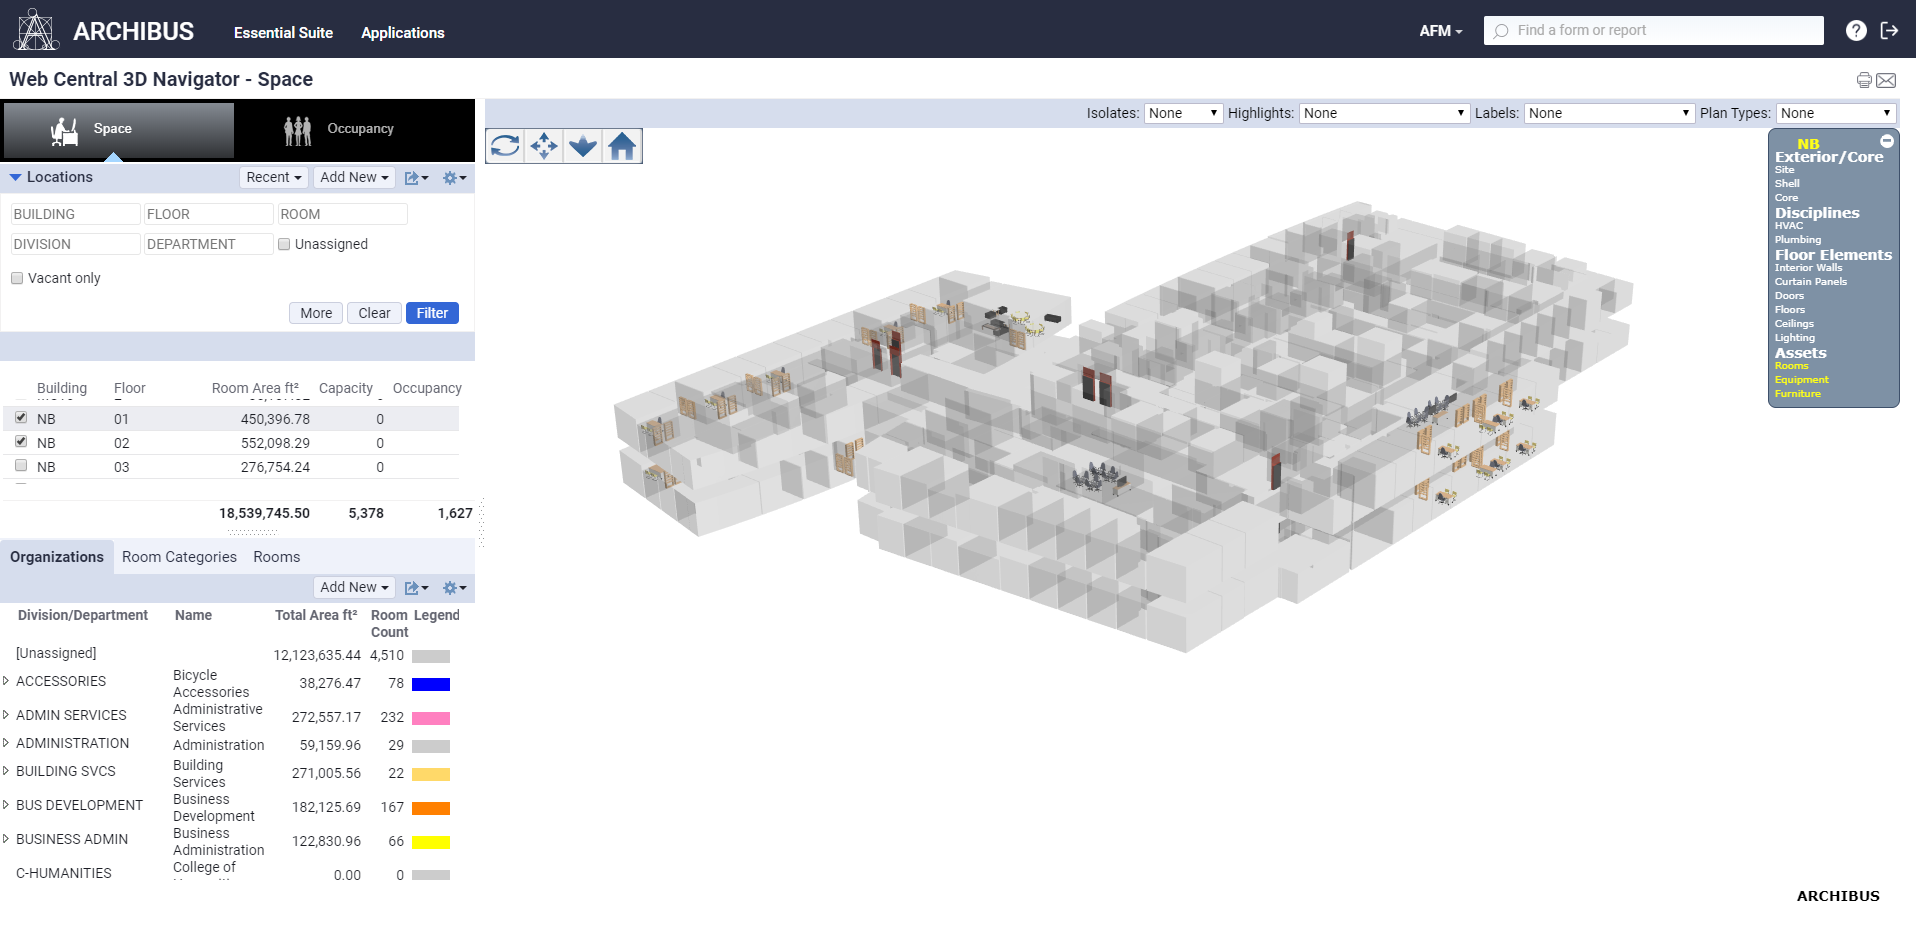Click the home view icon
This screenshot has height=937, width=1920.
click(622, 146)
